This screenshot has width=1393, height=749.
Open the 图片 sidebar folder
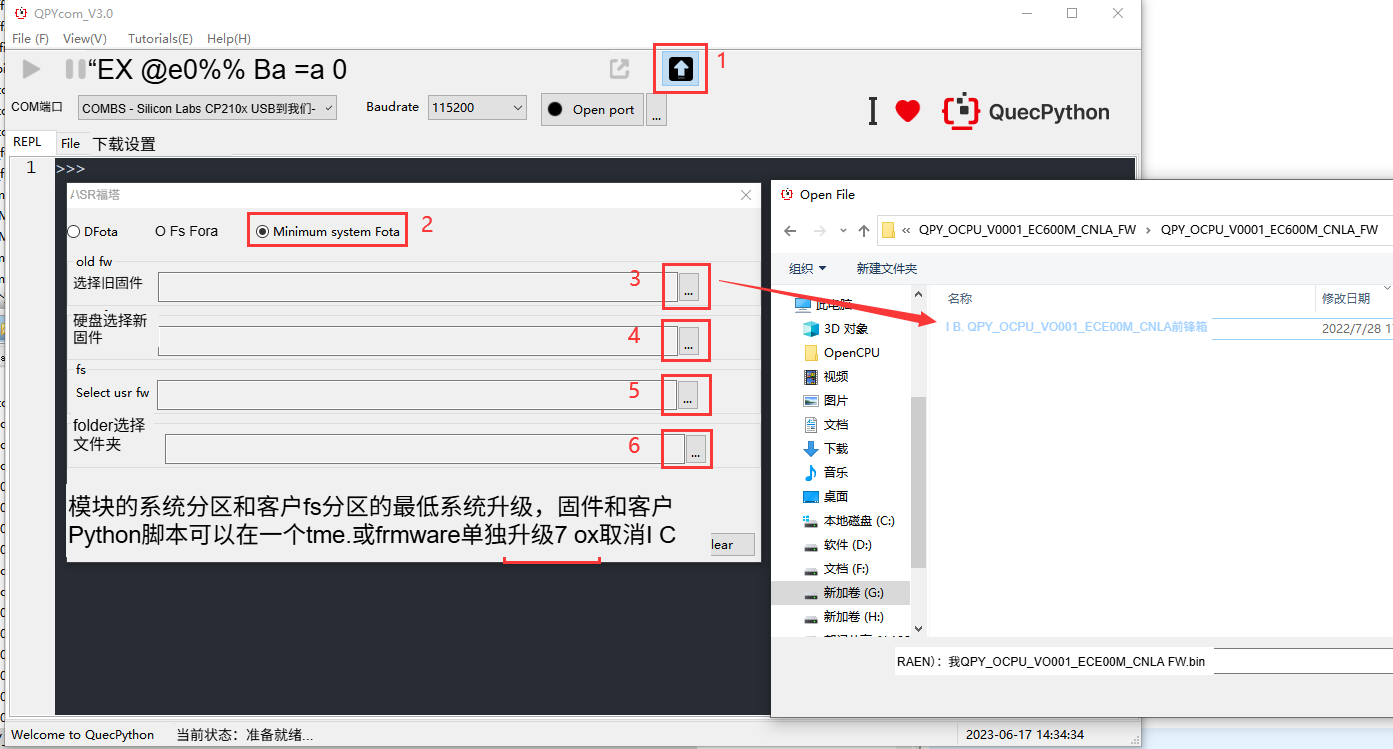tap(826, 401)
